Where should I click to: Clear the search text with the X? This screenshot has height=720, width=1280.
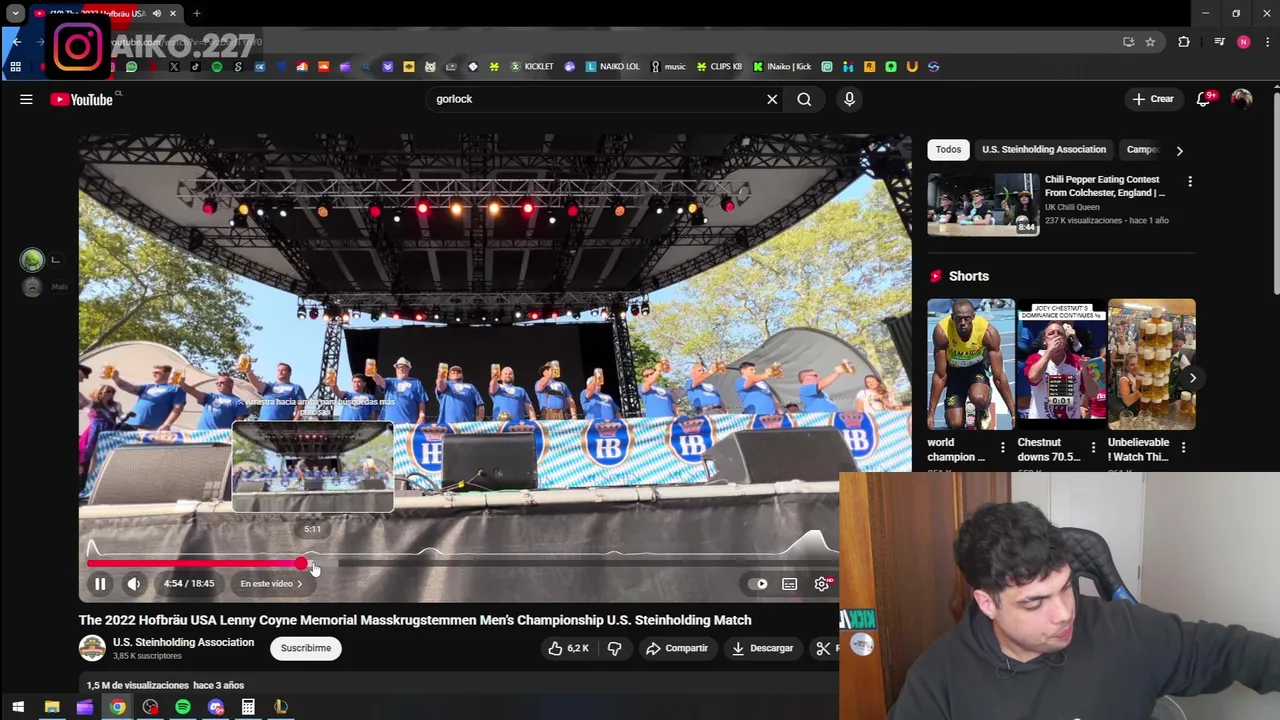(x=772, y=99)
